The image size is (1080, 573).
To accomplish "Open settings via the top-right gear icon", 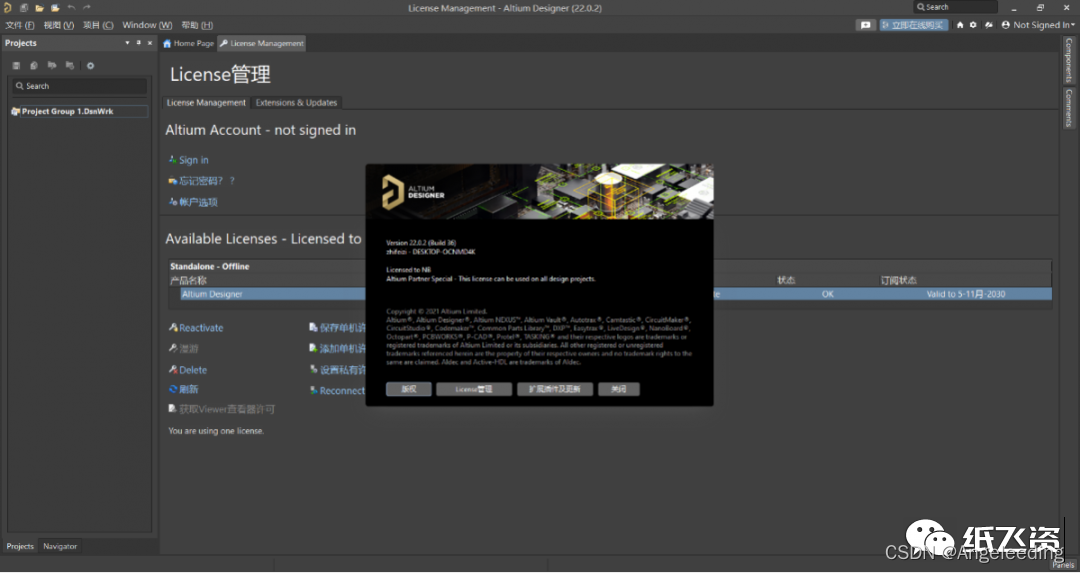I will (x=973, y=25).
